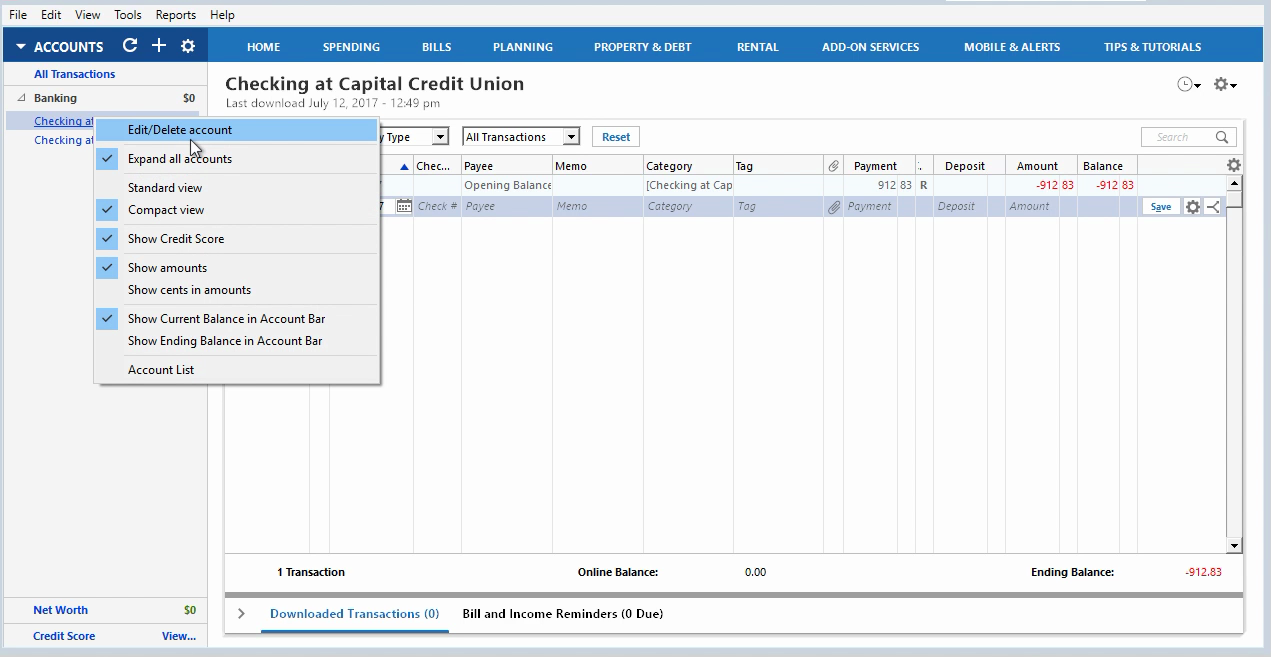Viewport: 1271px width, 657px height.
Task: Open the account actions gear at top right
Action: click(x=1225, y=85)
